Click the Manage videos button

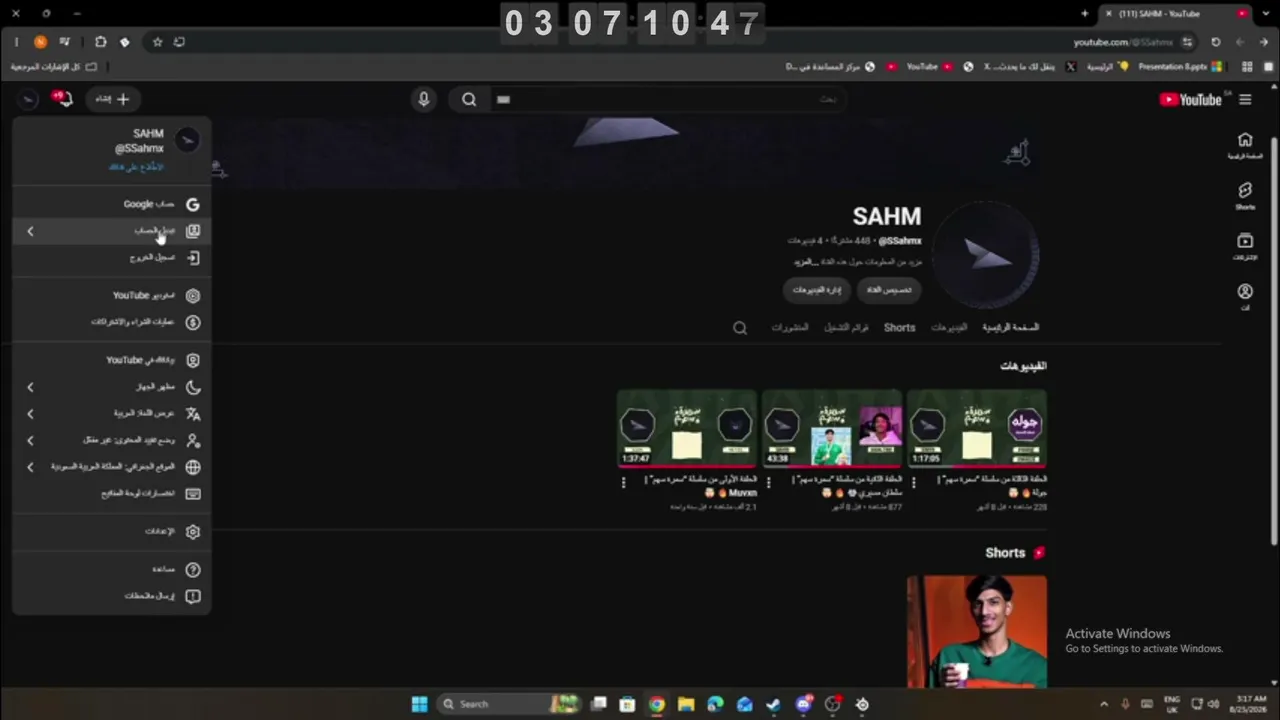point(817,289)
